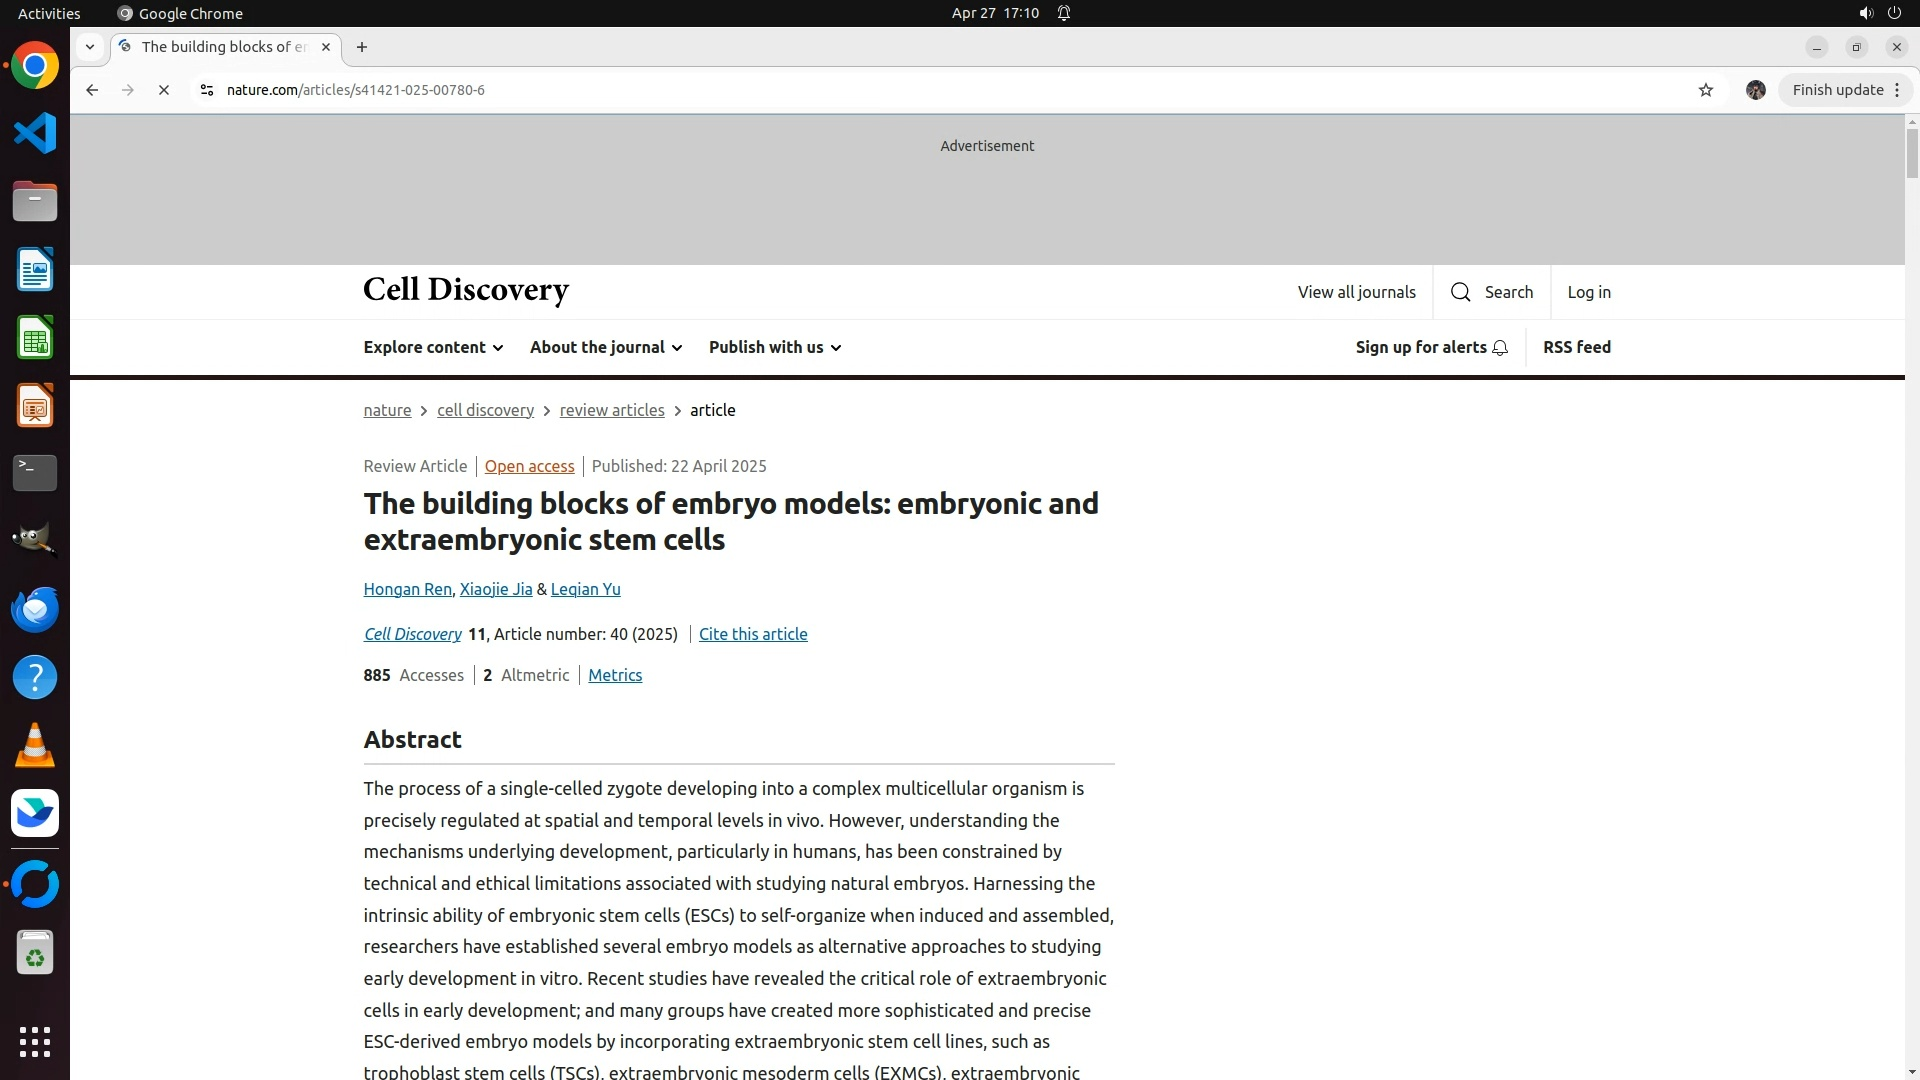Click Cite this article link

tap(753, 634)
